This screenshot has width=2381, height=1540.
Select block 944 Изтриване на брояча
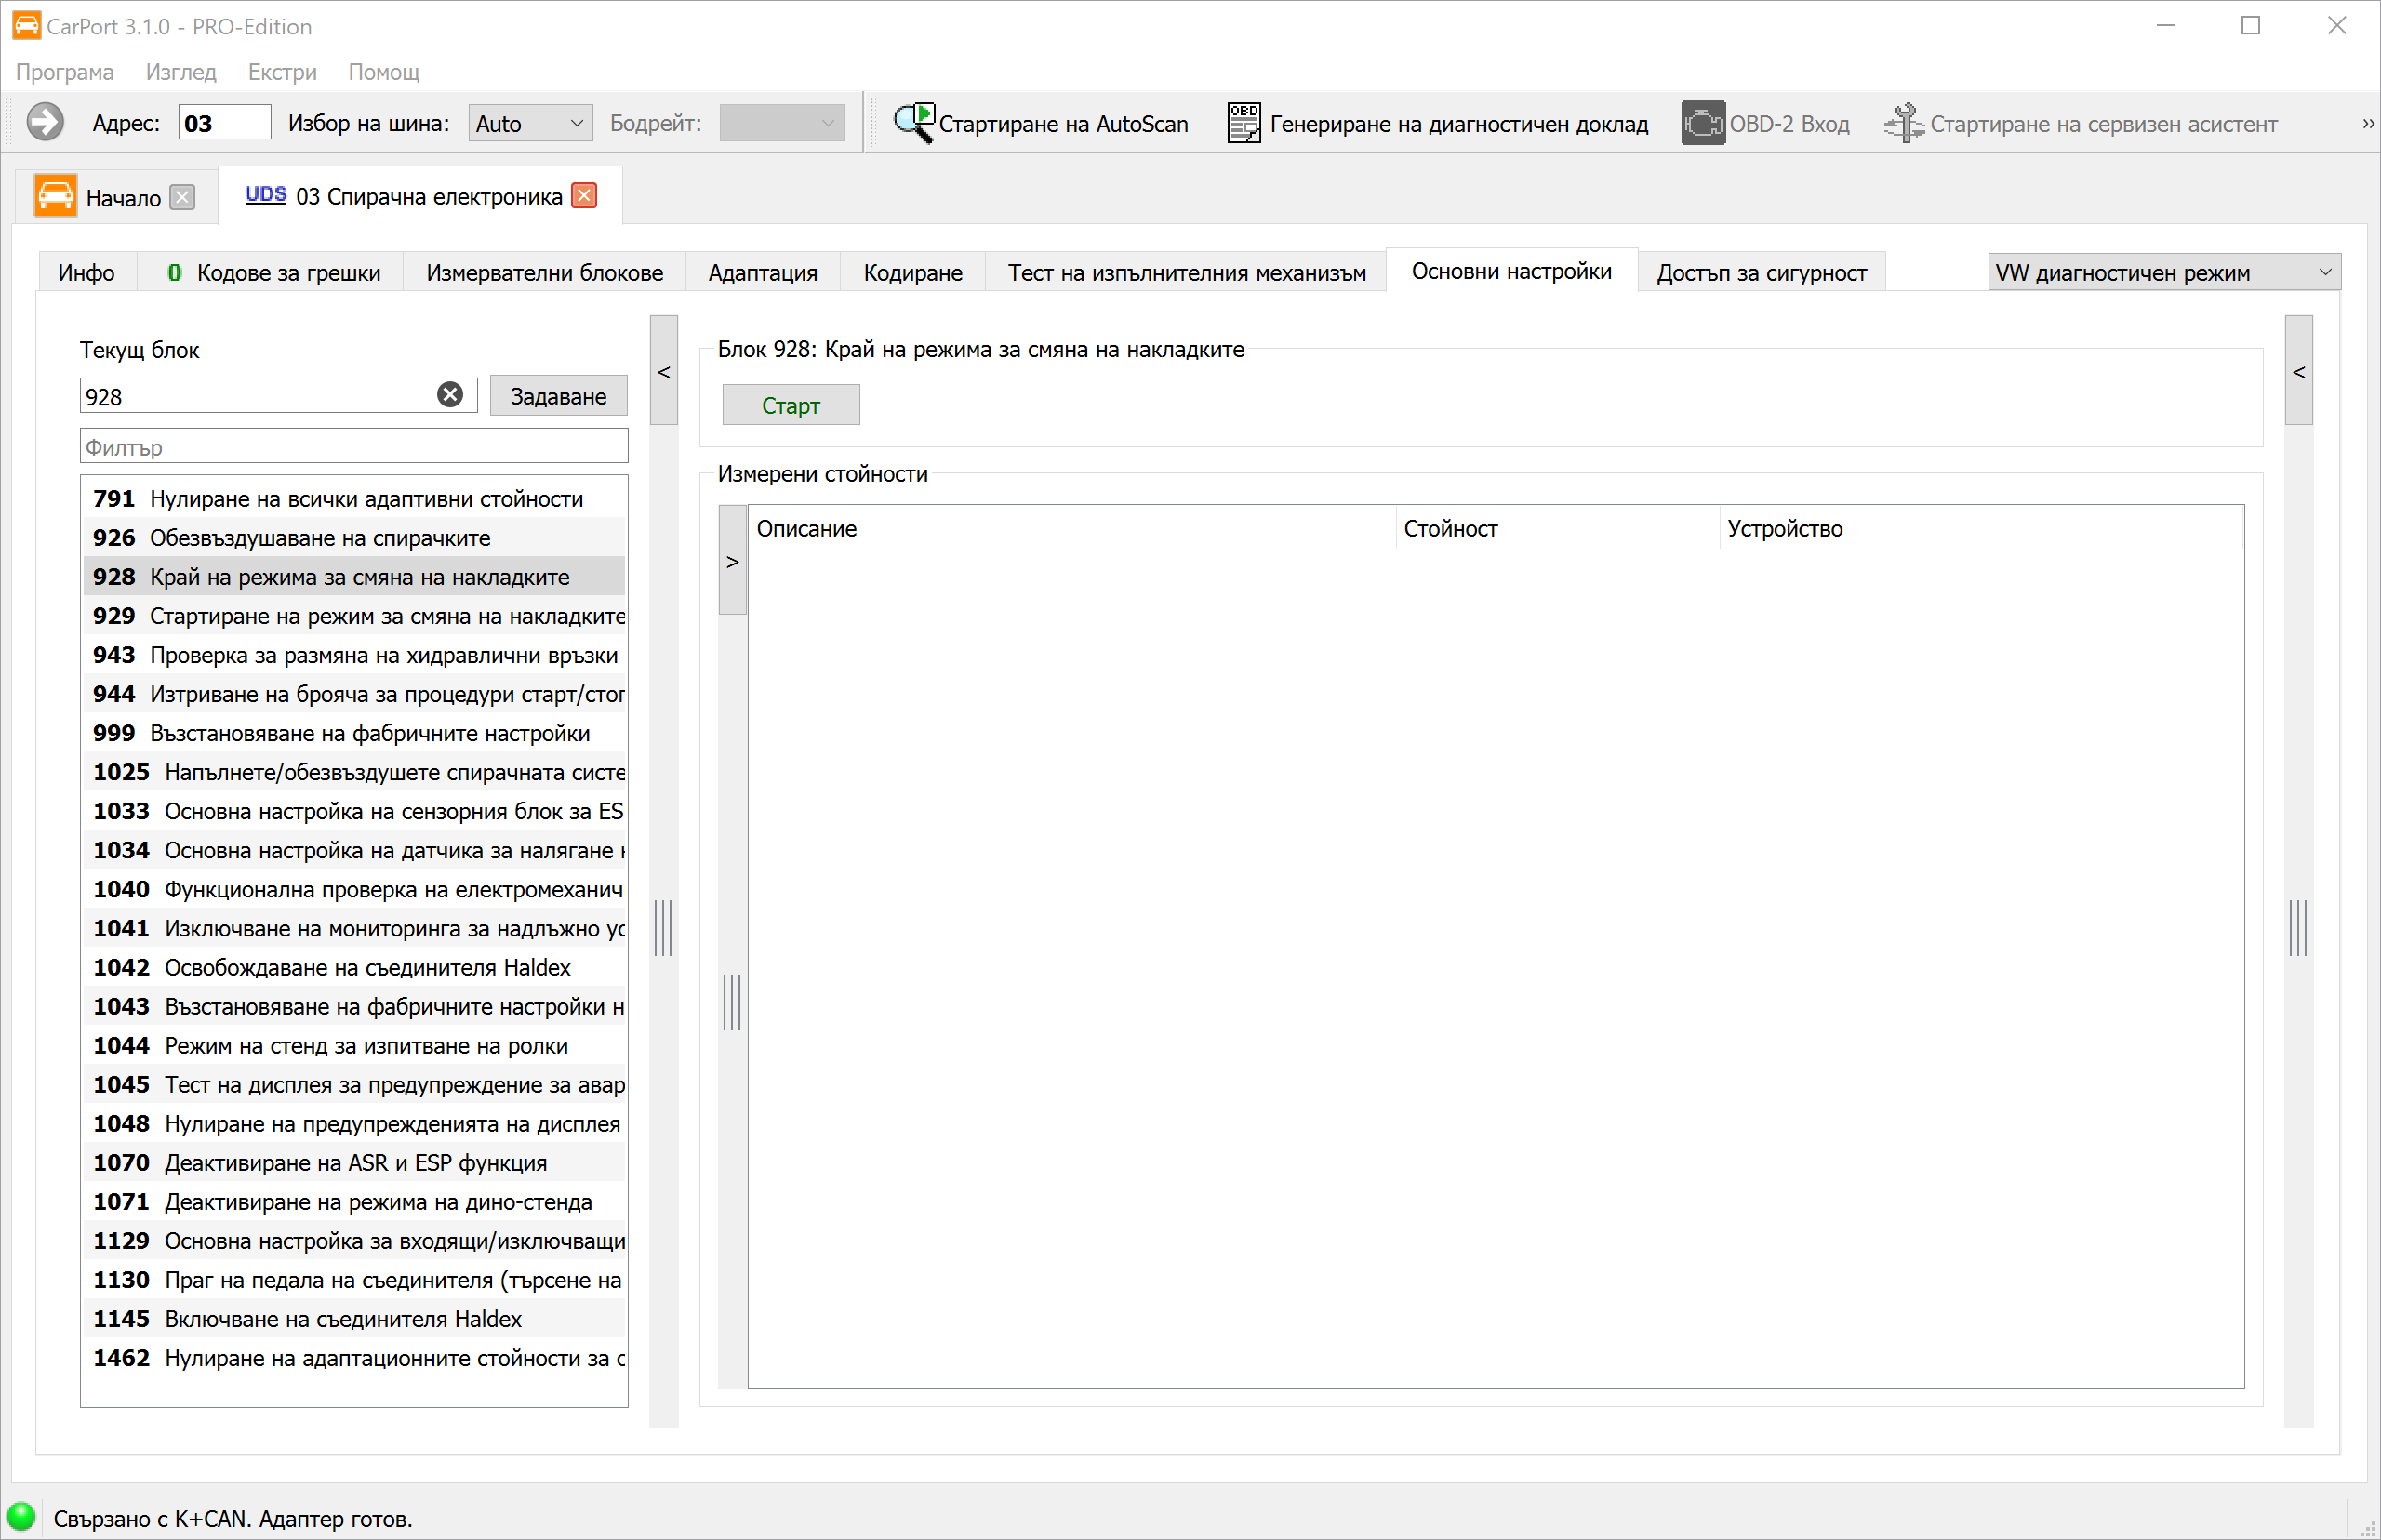[x=355, y=693]
